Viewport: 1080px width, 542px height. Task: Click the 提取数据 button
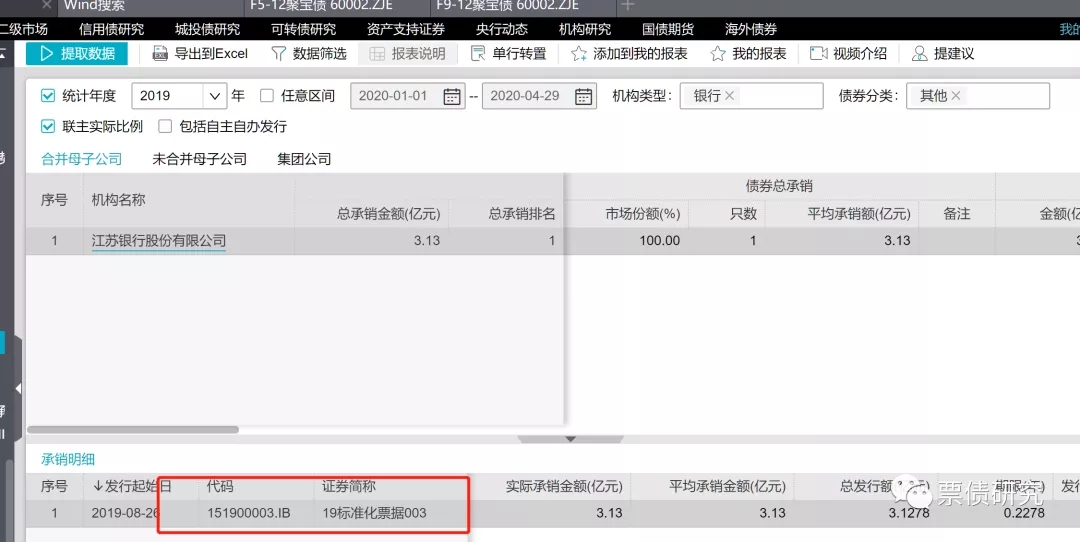pyautogui.click(x=77, y=54)
